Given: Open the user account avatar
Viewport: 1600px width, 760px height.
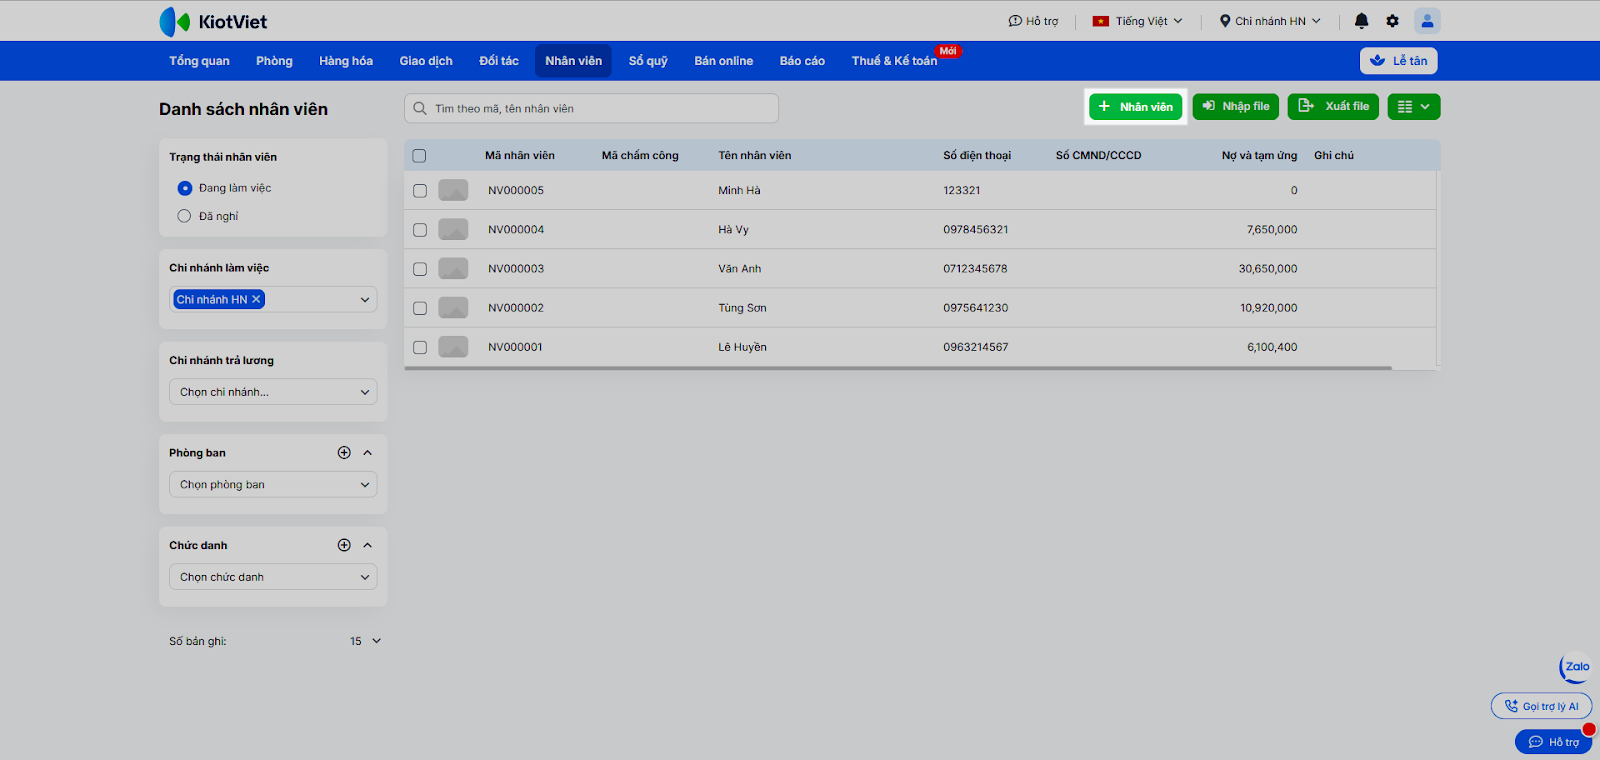Looking at the screenshot, I should pyautogui.click(x=1427, y=21).
